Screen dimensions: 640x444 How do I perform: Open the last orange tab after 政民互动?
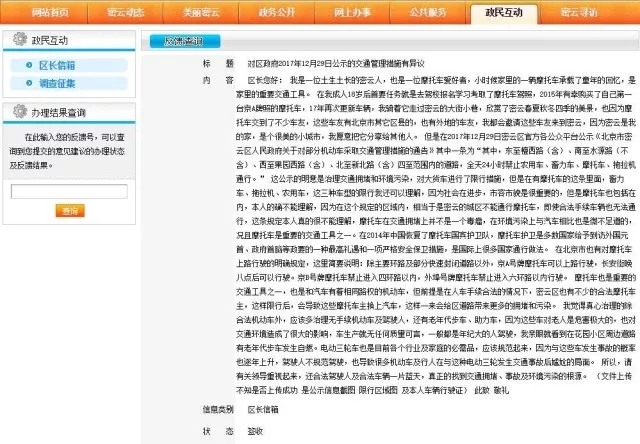[579, 13]
